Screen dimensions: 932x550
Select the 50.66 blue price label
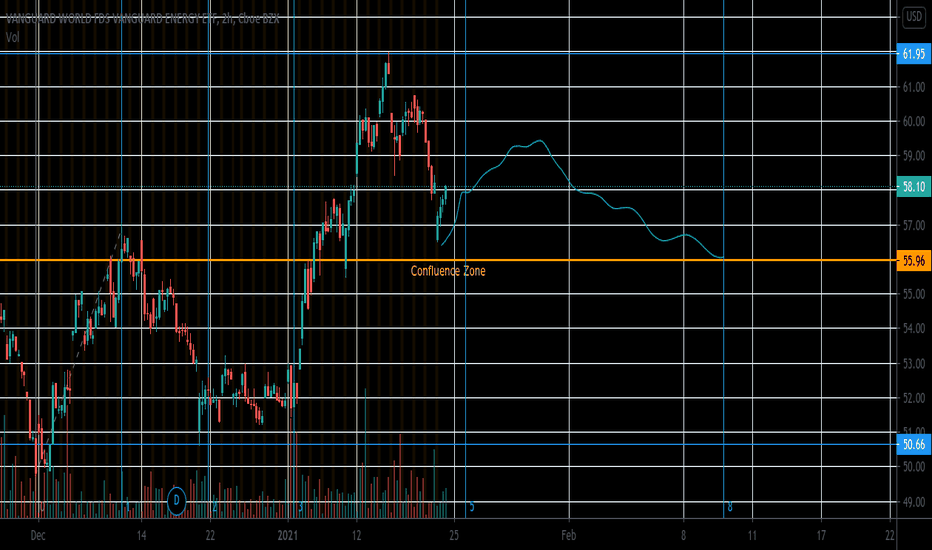tap(914, 445)
